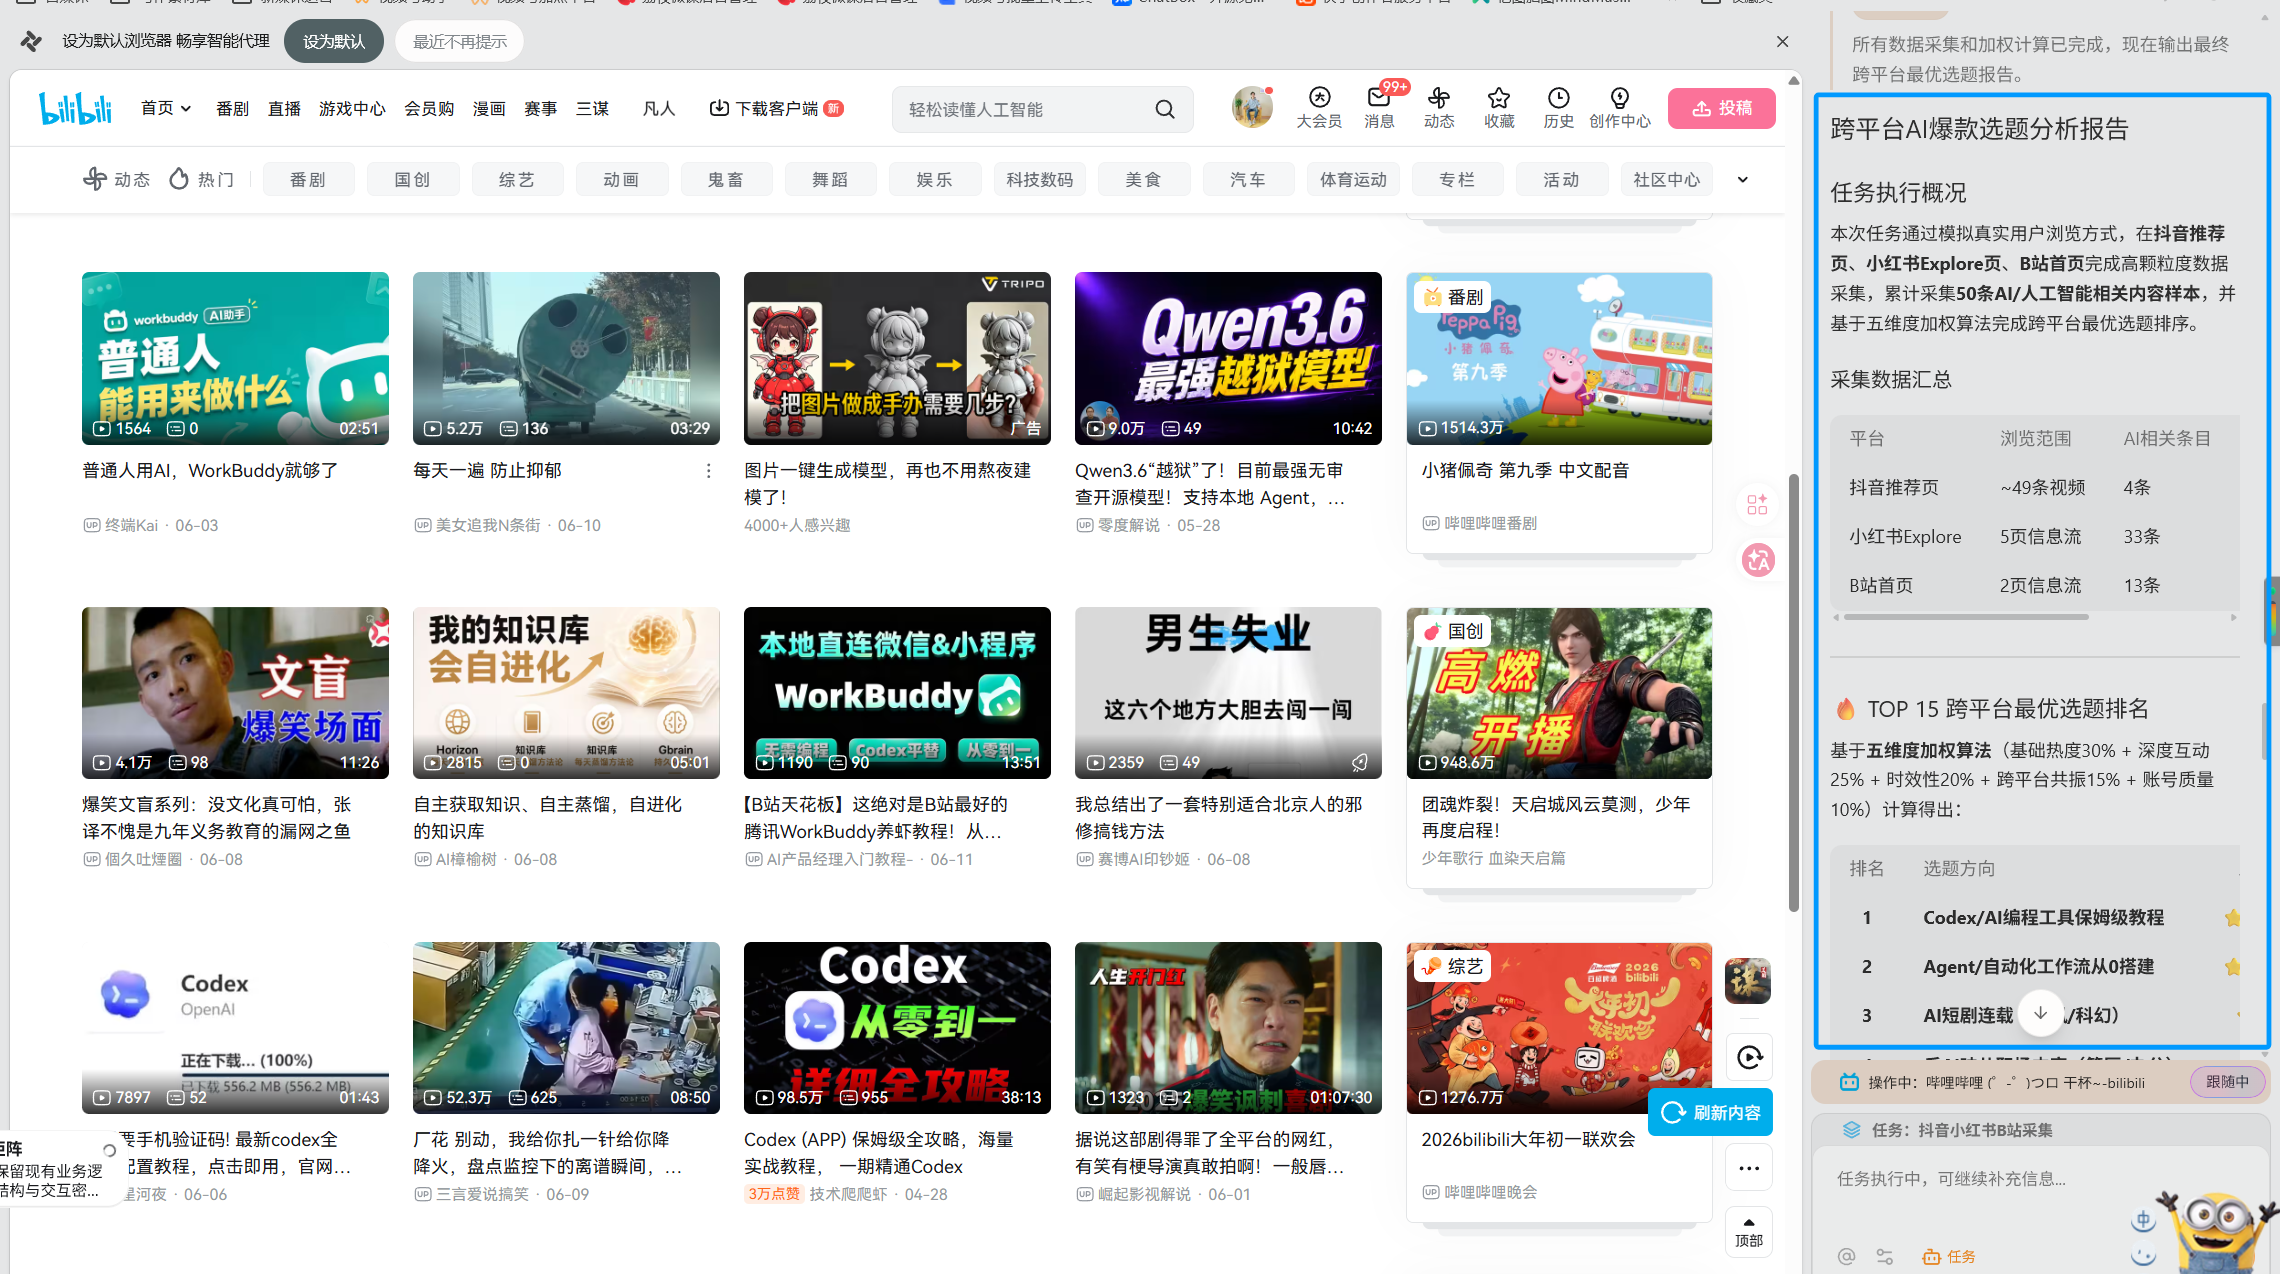Open uploader link 技术爬爬虾
Screen dimensions: 2280x1274
pyautogui.click(x=848, y=1194)
